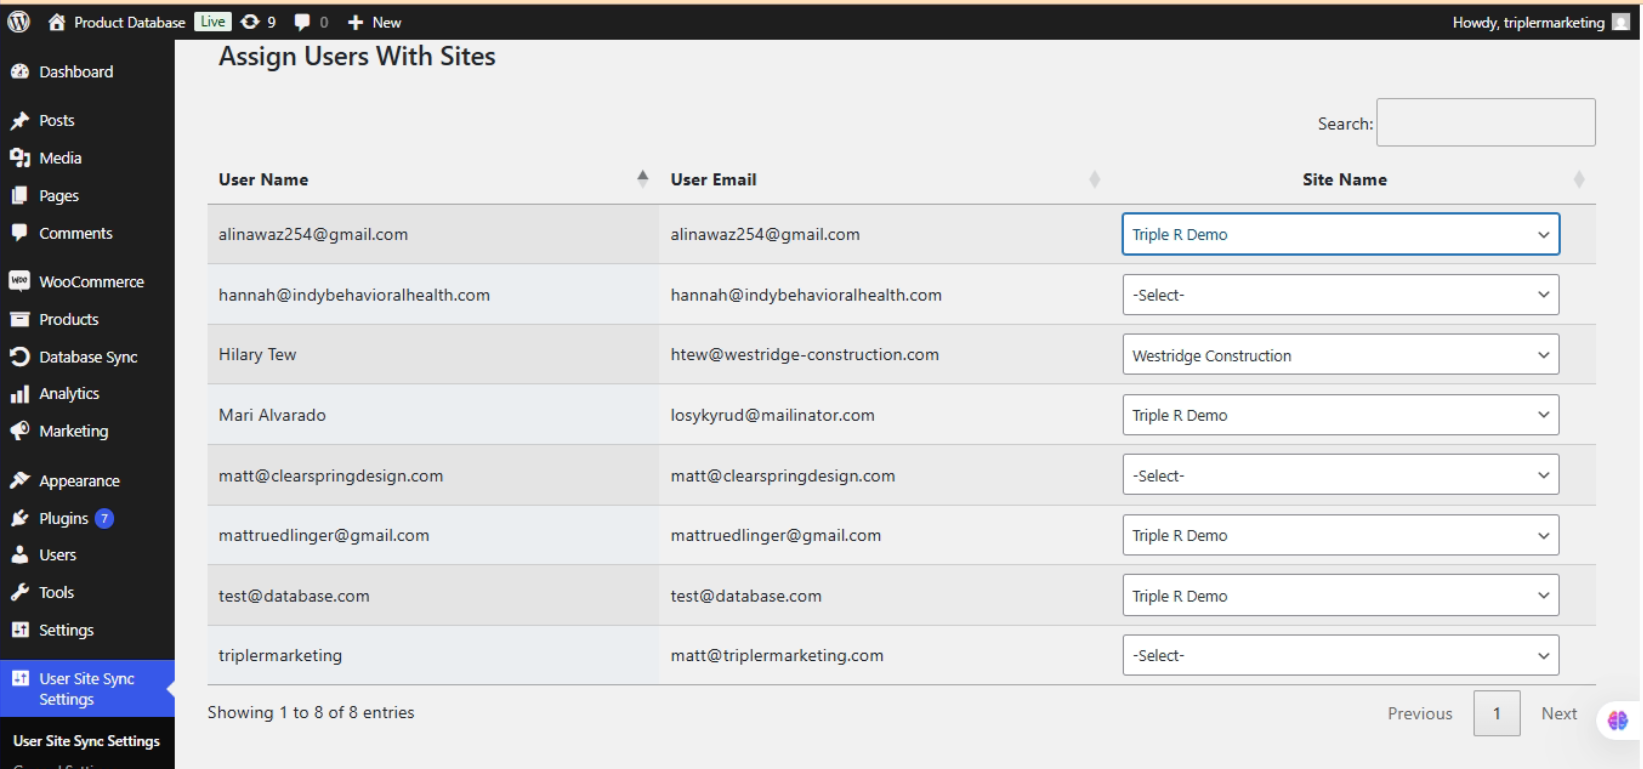1643x769 pixels.
Task: Click the Next pagination button
Action: click(1558, 714)
